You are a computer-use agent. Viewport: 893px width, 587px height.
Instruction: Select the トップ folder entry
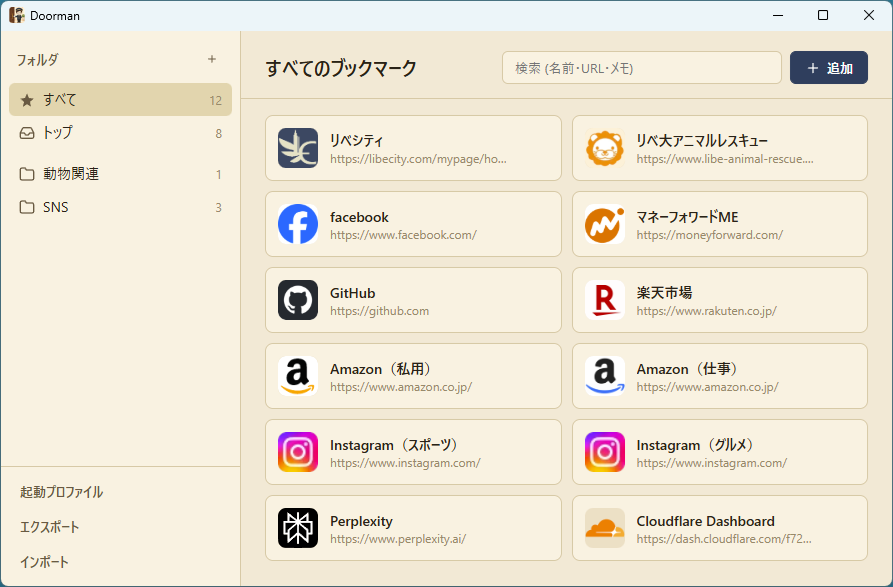click(x=120, y=133)
